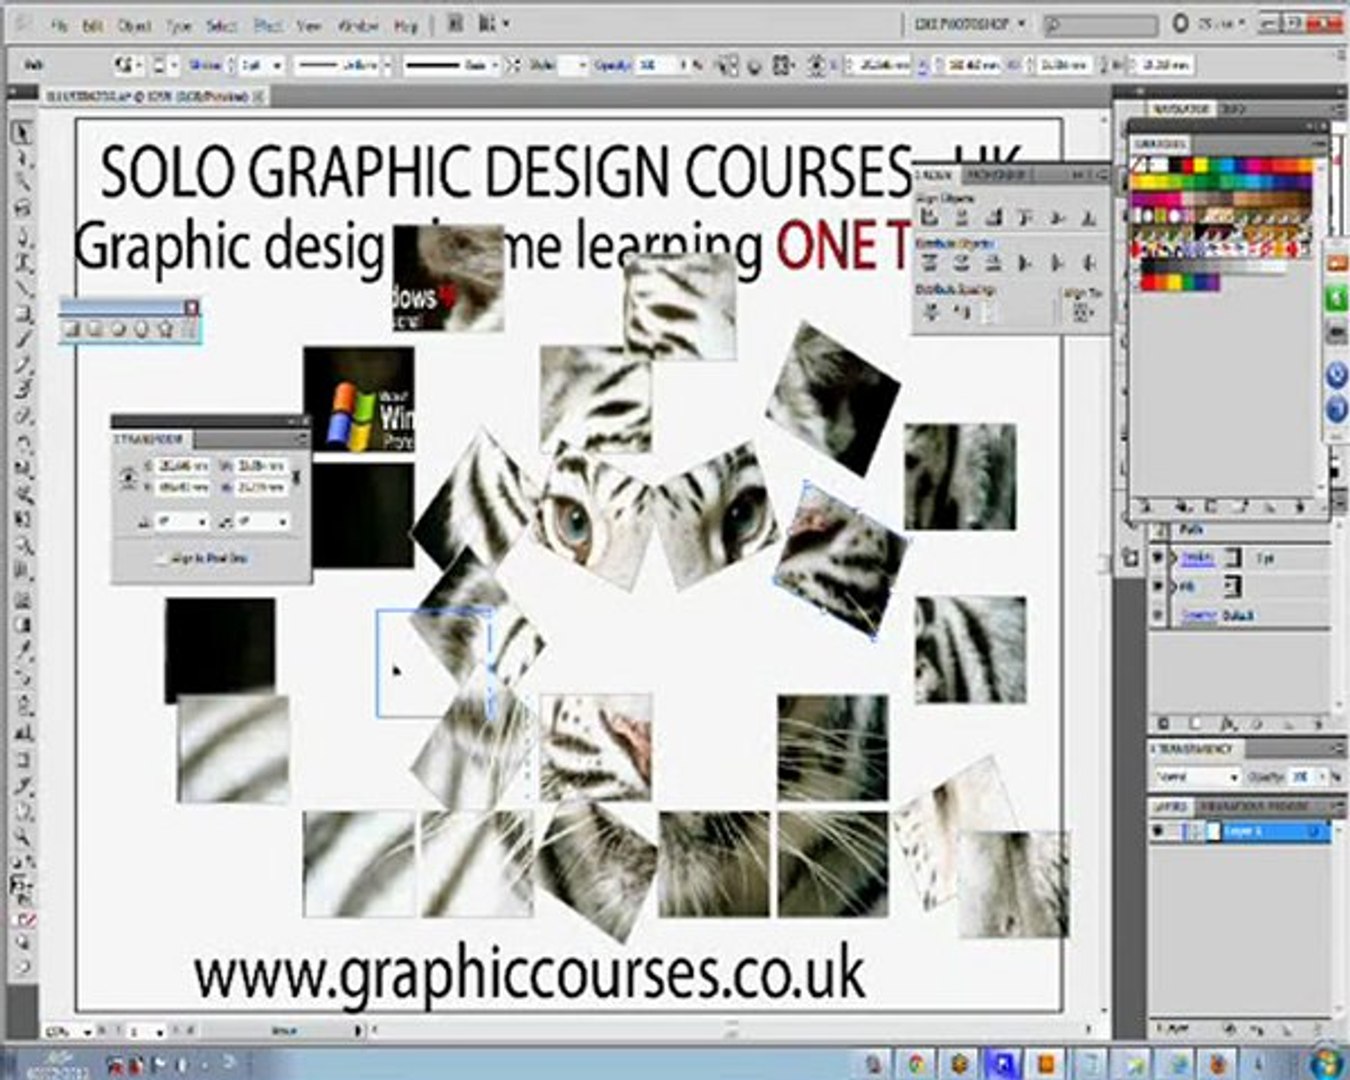Select the Direct Selection tool

[x=22, y=160]
